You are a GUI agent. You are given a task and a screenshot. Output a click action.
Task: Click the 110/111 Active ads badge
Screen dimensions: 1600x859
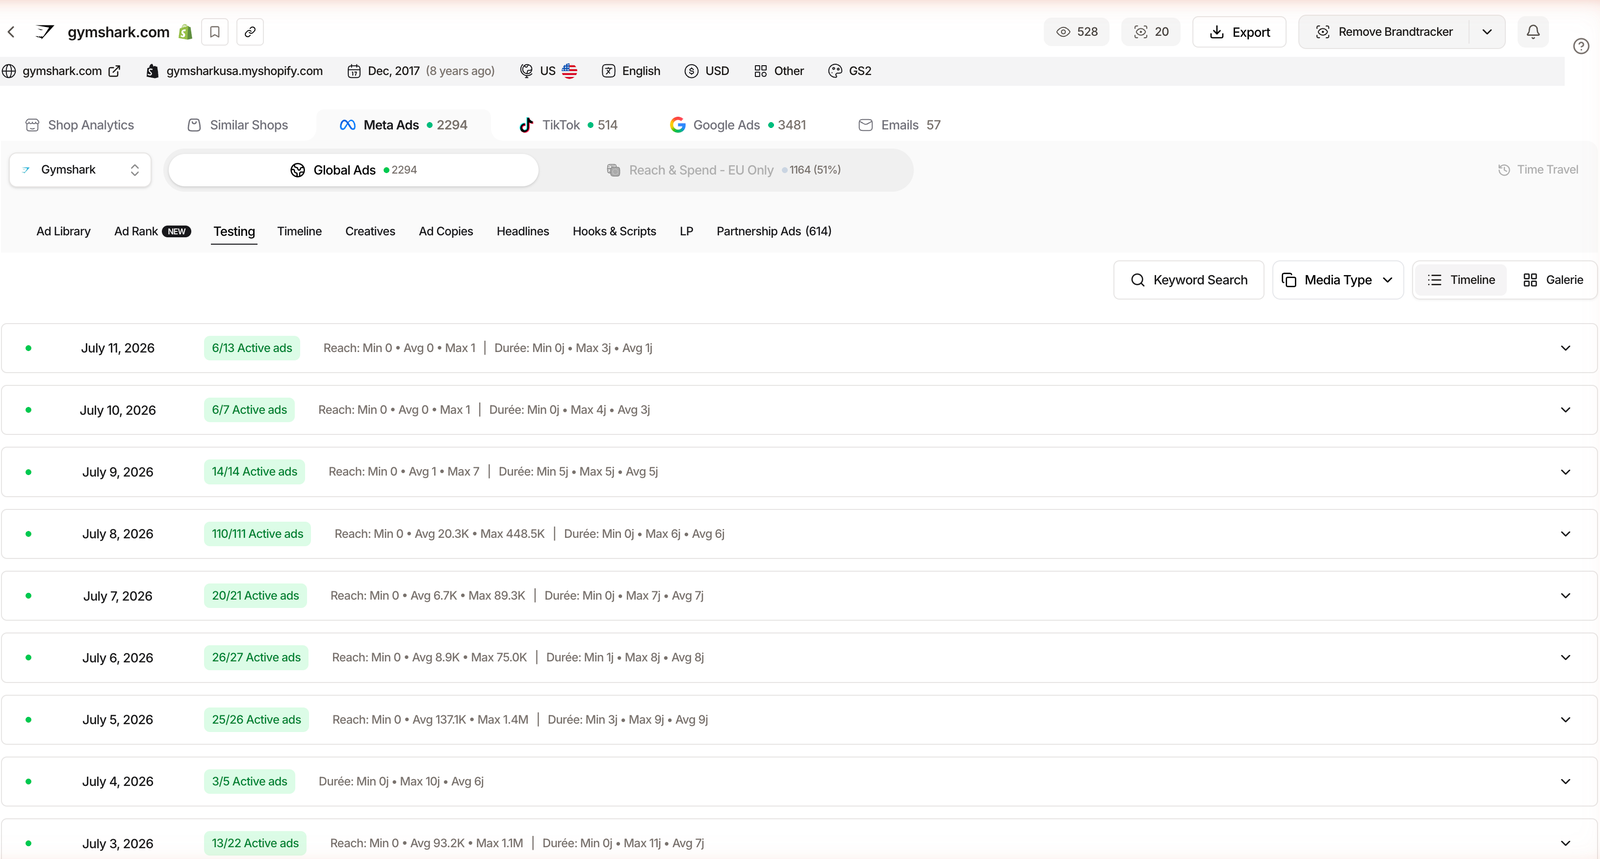tap(257, 534)
